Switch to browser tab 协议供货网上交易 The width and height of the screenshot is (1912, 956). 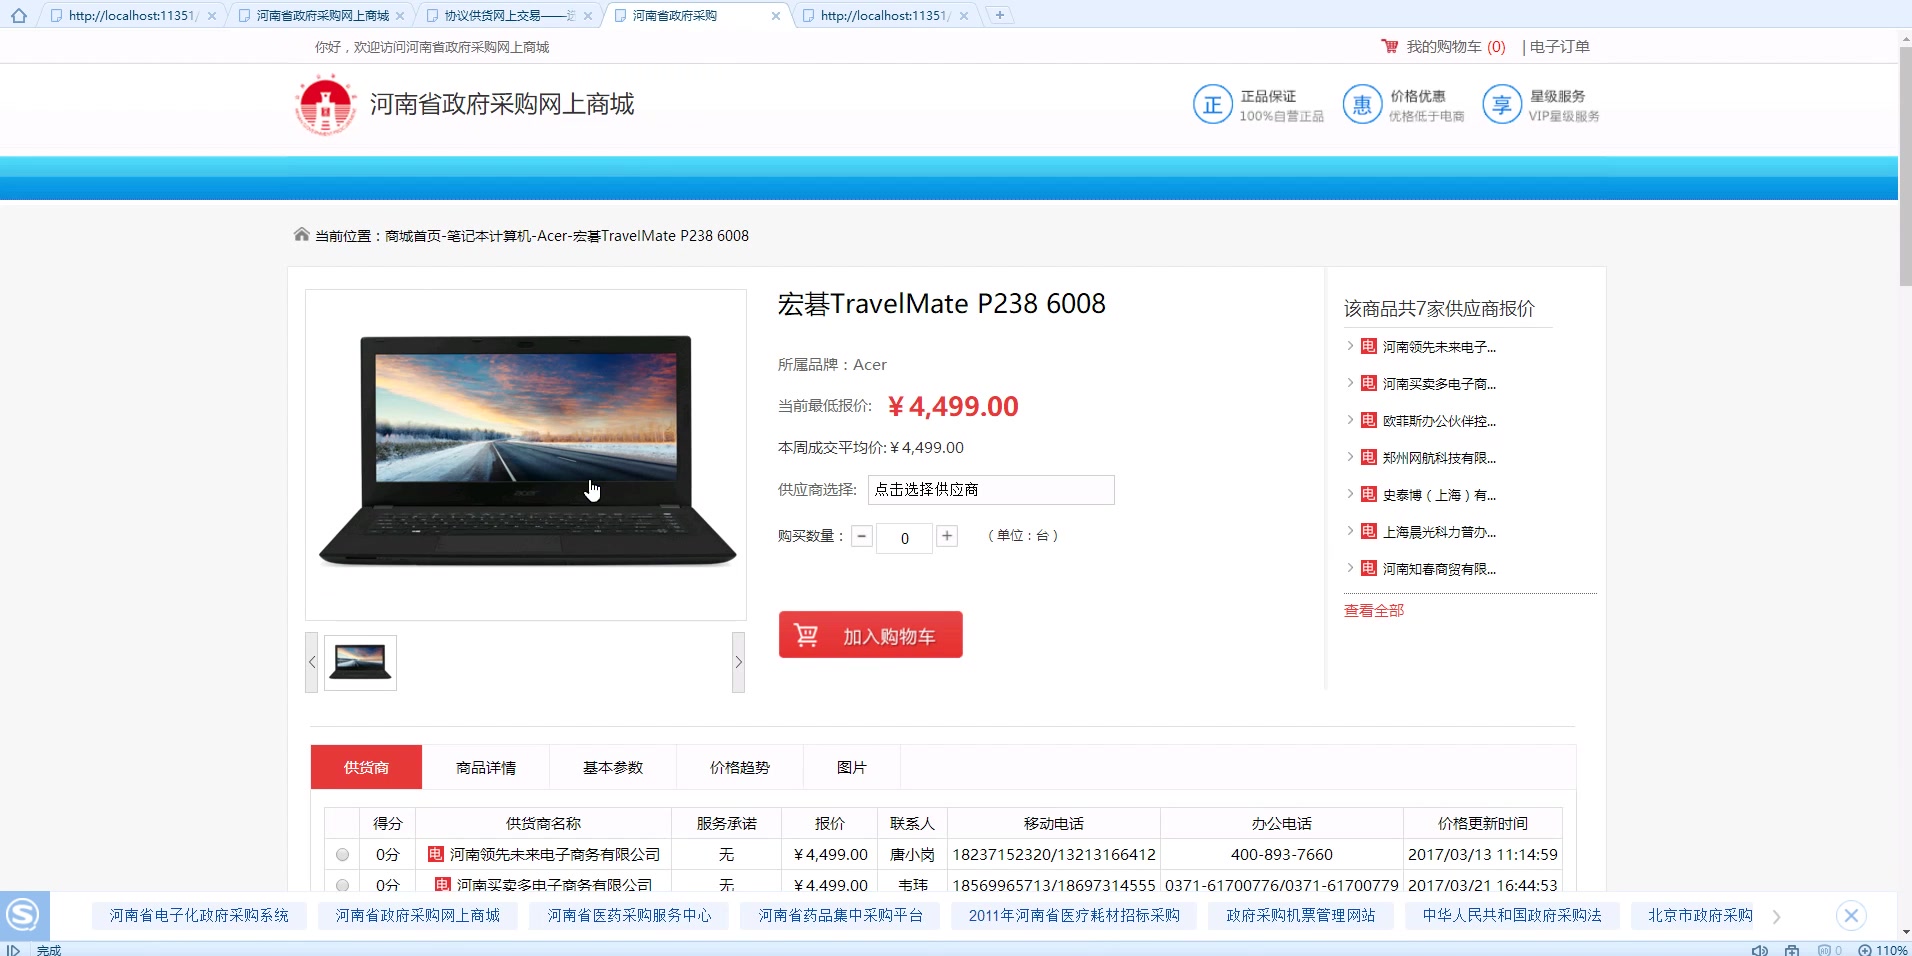pos(509,16)
